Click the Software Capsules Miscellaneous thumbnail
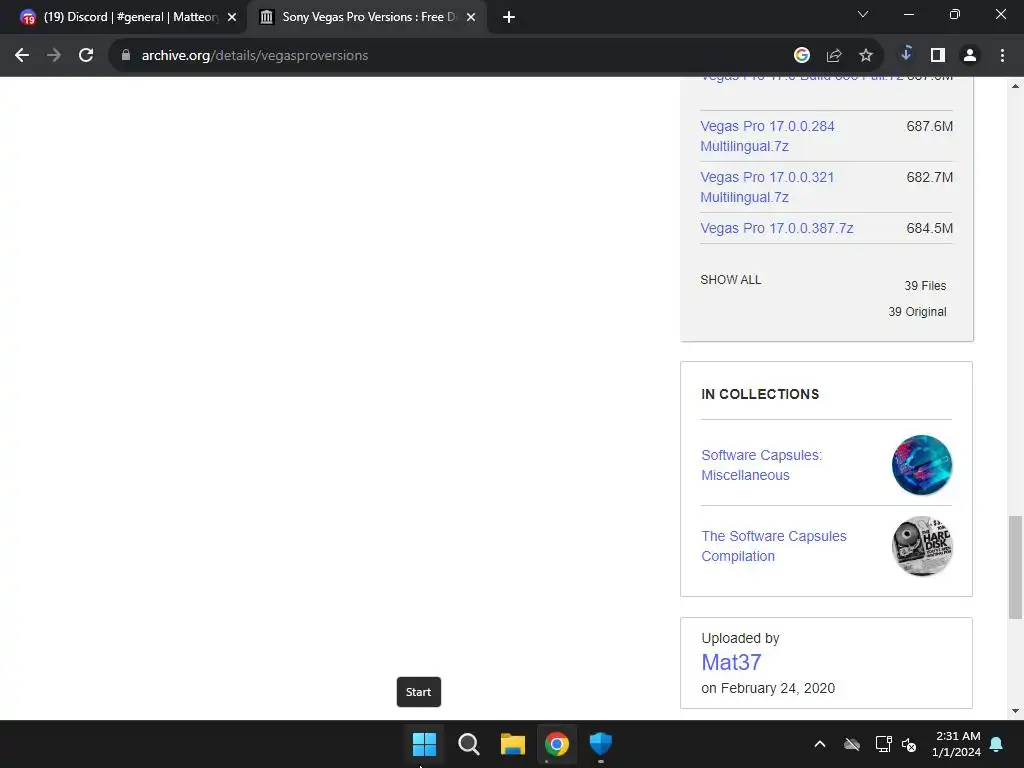Screen dimensions: 1024x768 (921, 465)
